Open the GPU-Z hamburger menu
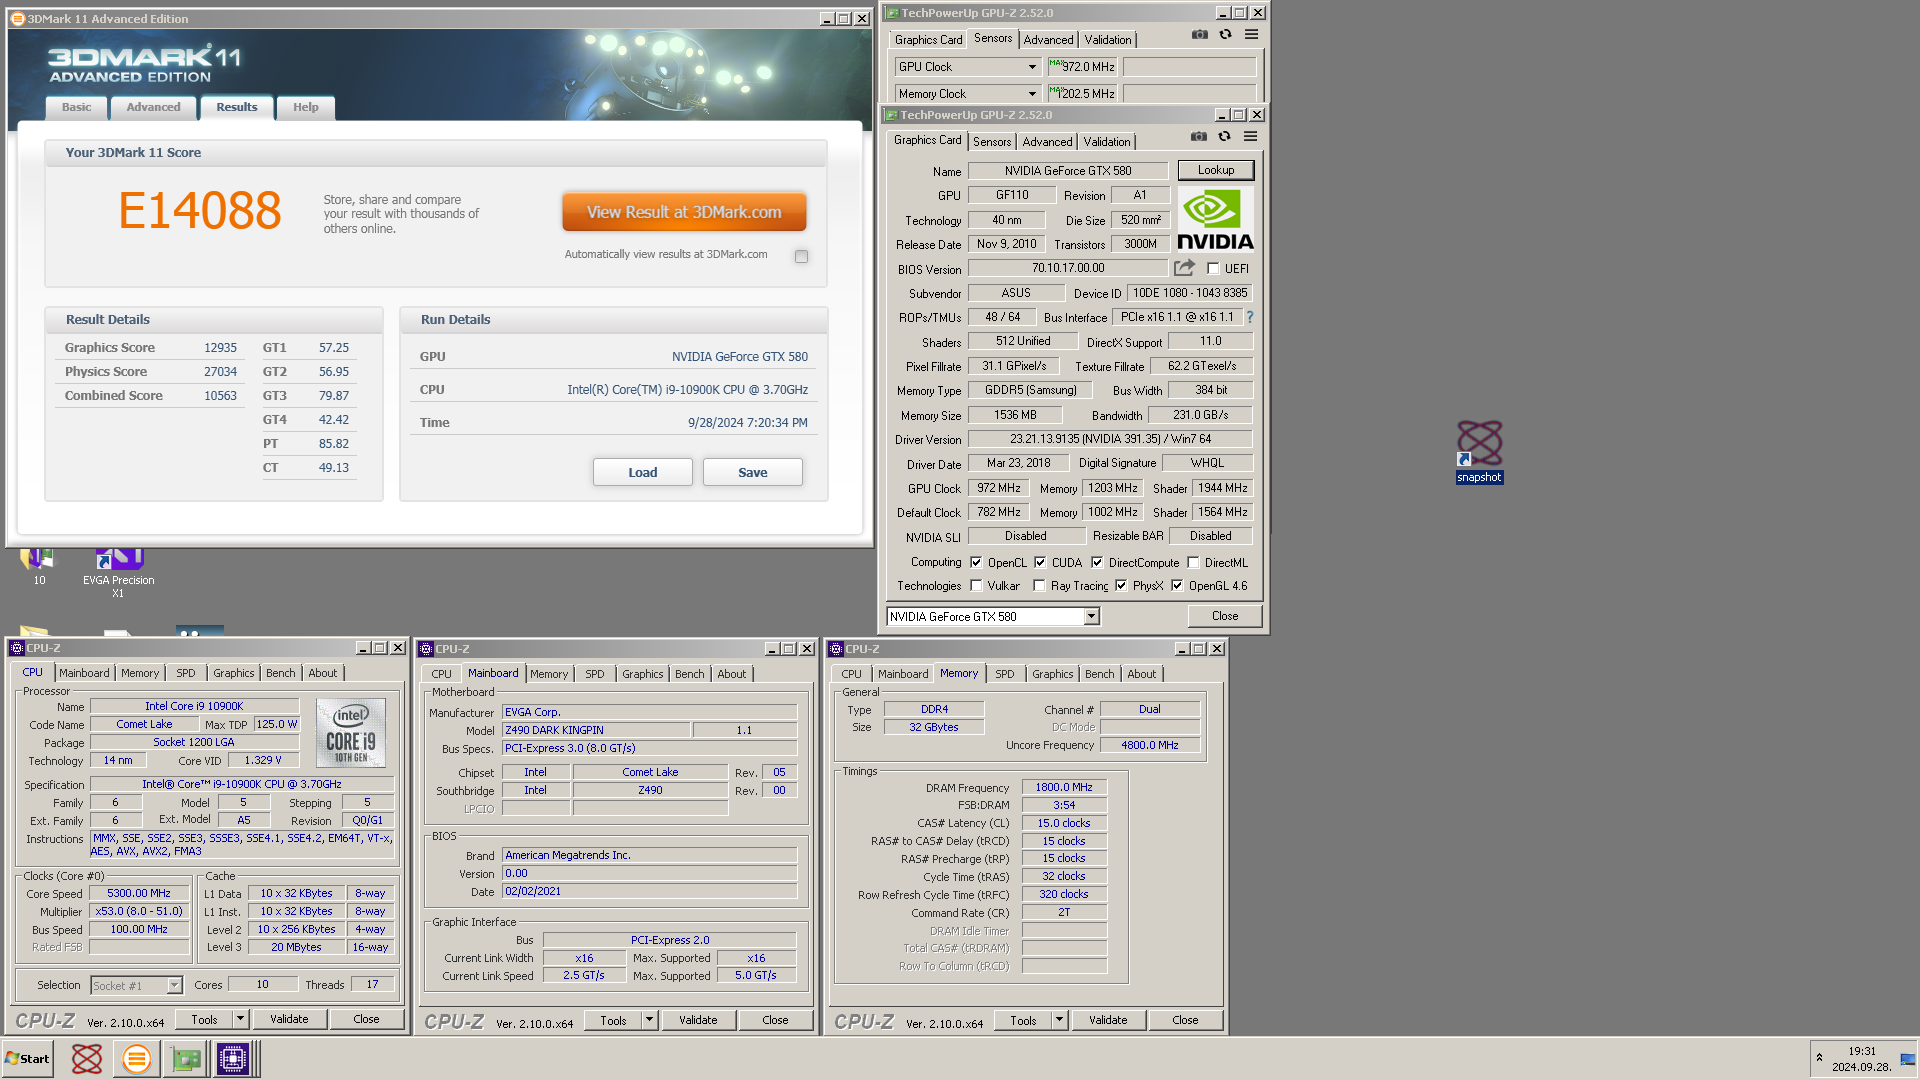This screenshot has width=1920, height=1080. tap(1250, 137)
